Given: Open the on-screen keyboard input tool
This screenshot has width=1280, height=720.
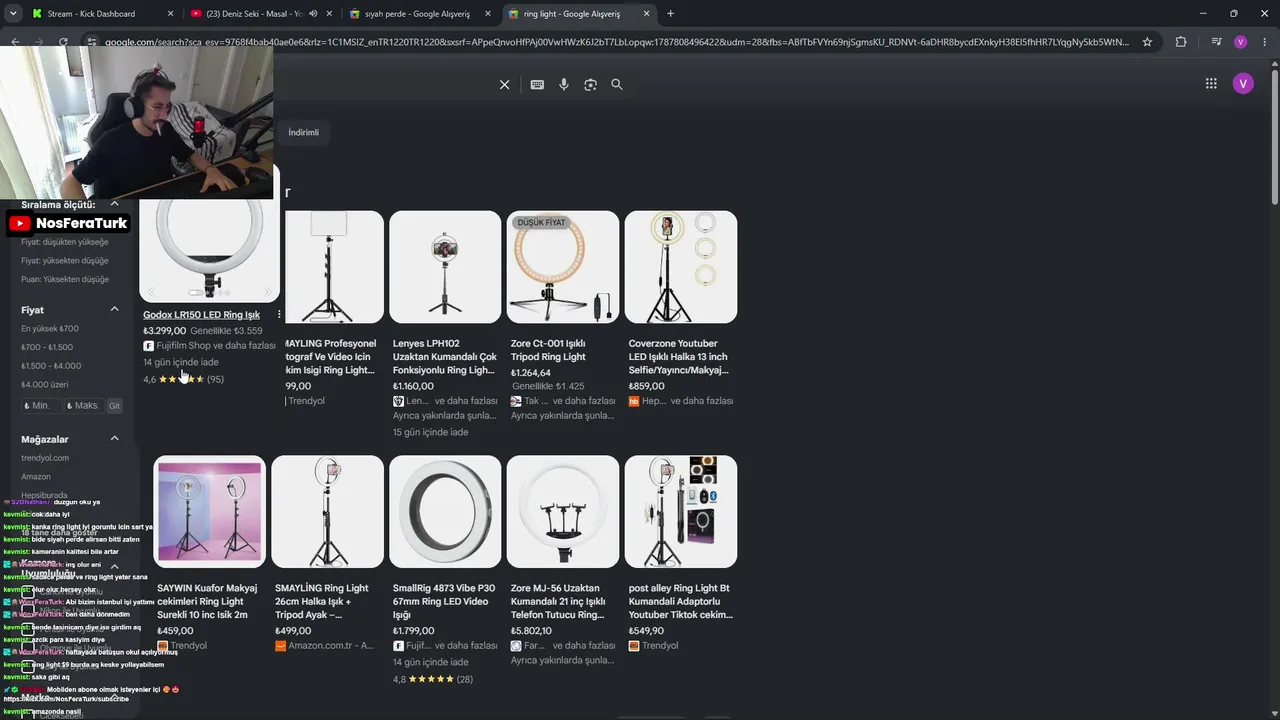Looking at the screenshot, I should pos(537,85).
